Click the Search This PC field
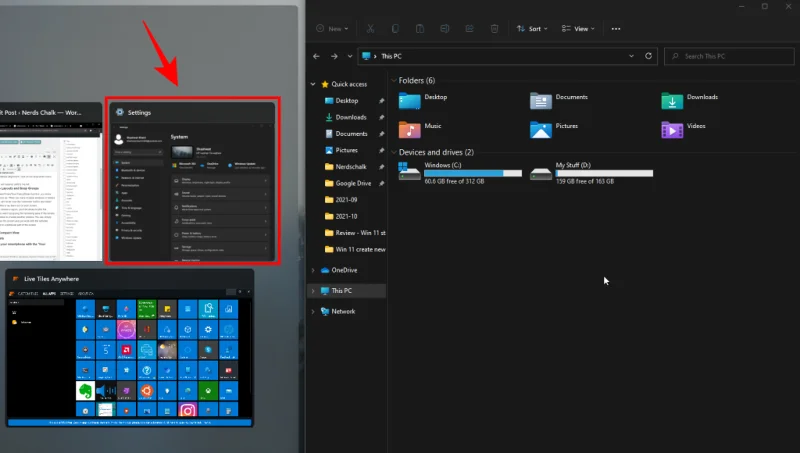Image resolution: width=800 pixels, height=453 pixels. tap(729, 56)
